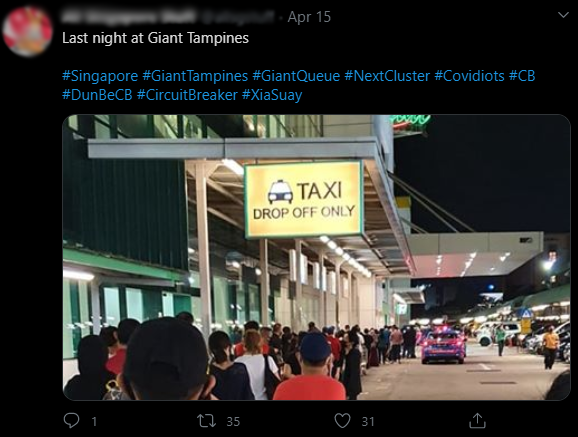Visit the #Covidiots hashtag

pos(469,76)
